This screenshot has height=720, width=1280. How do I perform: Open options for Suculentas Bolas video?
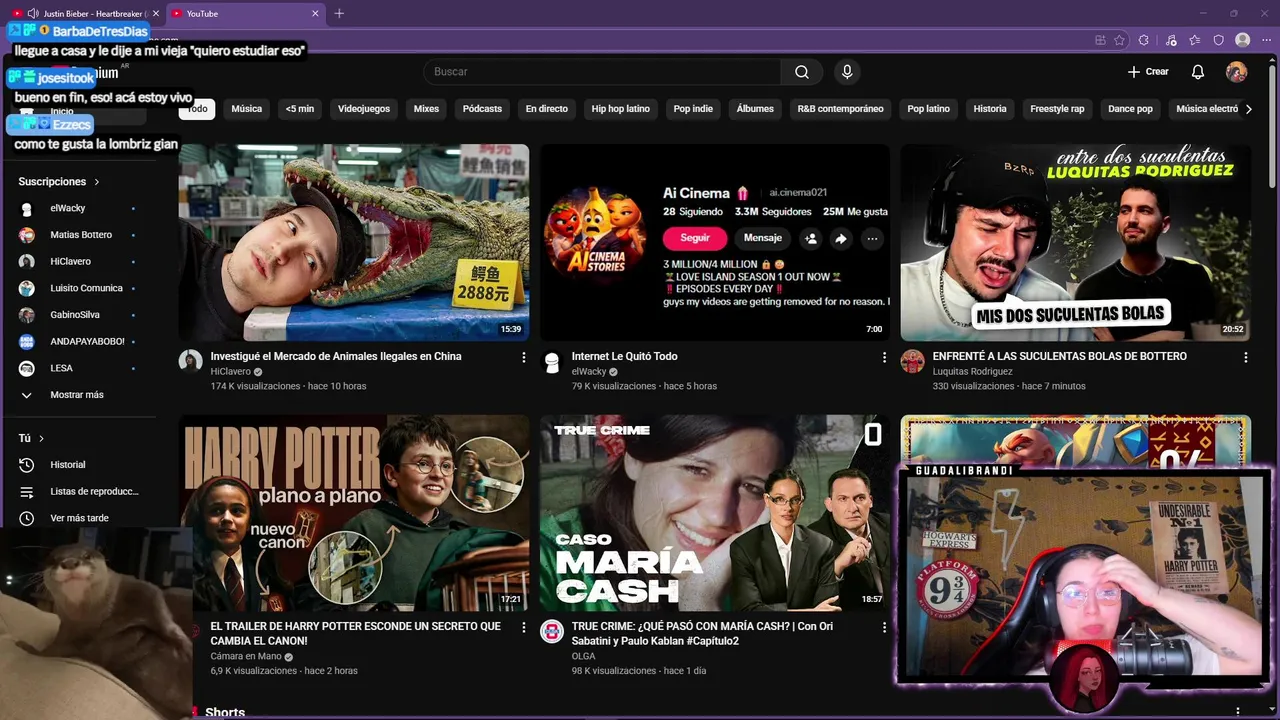click(x=1245, y=357)
